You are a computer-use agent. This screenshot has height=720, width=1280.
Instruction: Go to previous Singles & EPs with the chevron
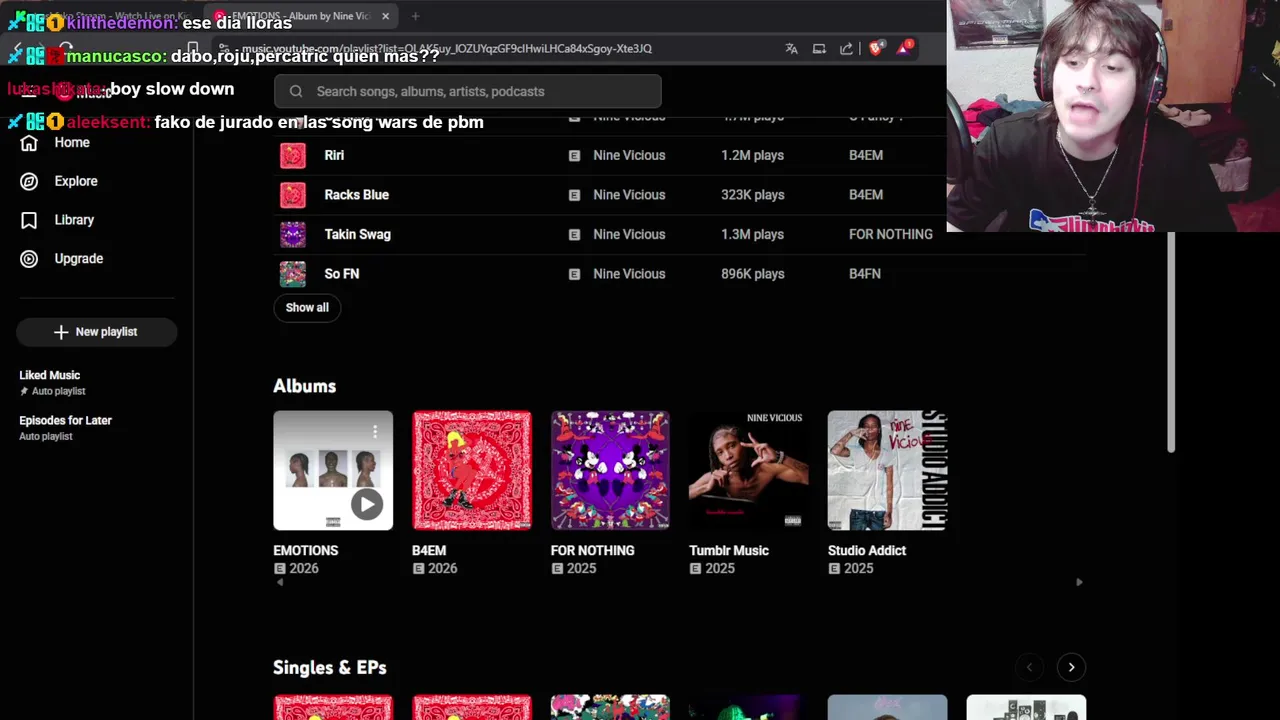point(1029,667)
